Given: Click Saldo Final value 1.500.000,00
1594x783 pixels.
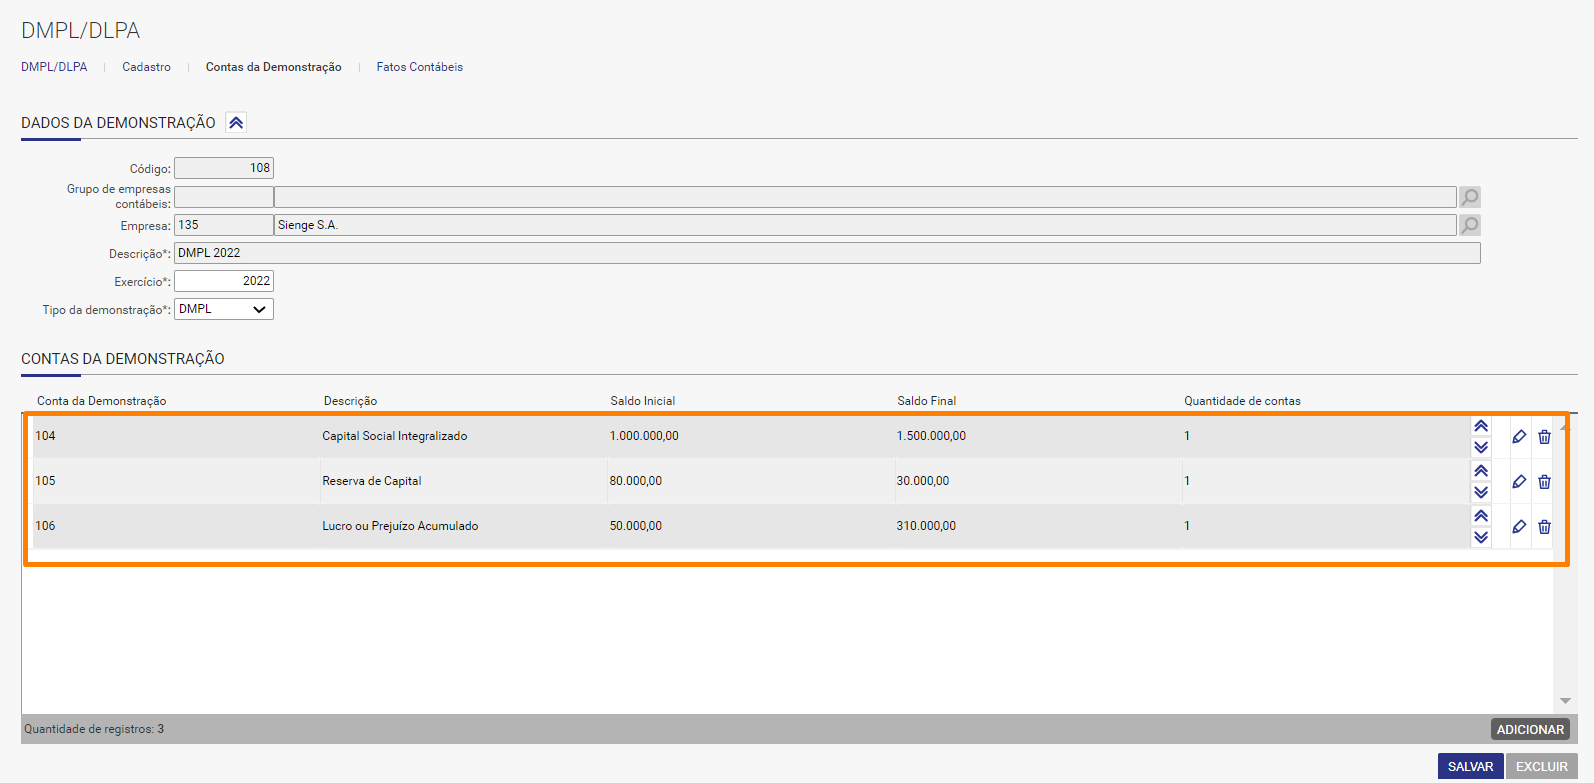Looking at the screenshot, I should click(x=931, y=436).
